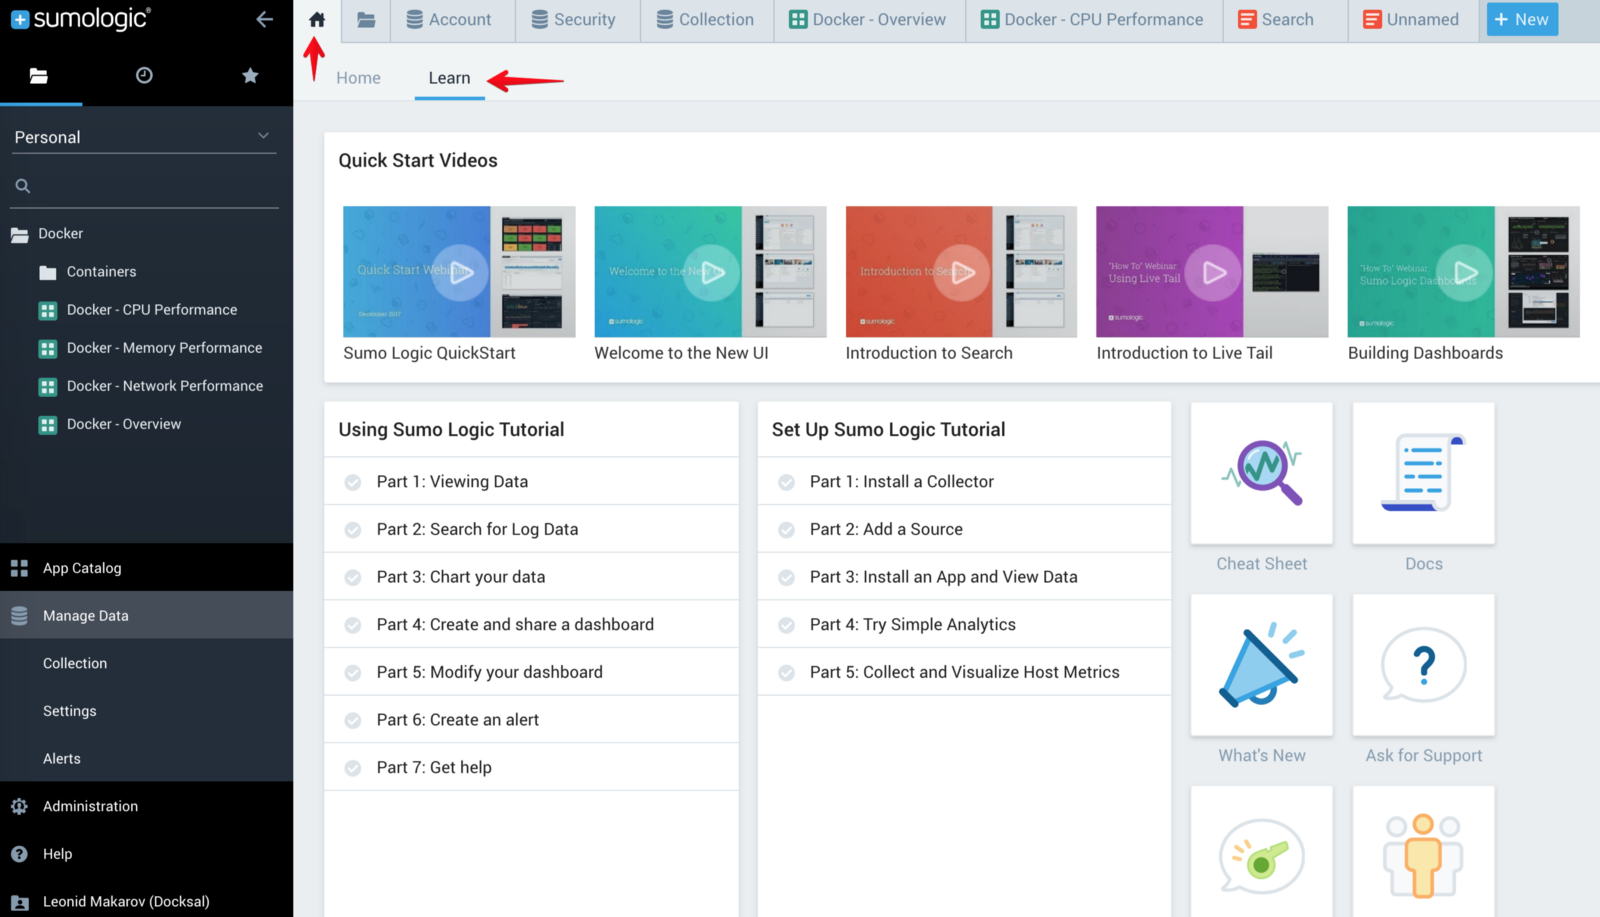Show favorites with the star icon

click(250, 76)
